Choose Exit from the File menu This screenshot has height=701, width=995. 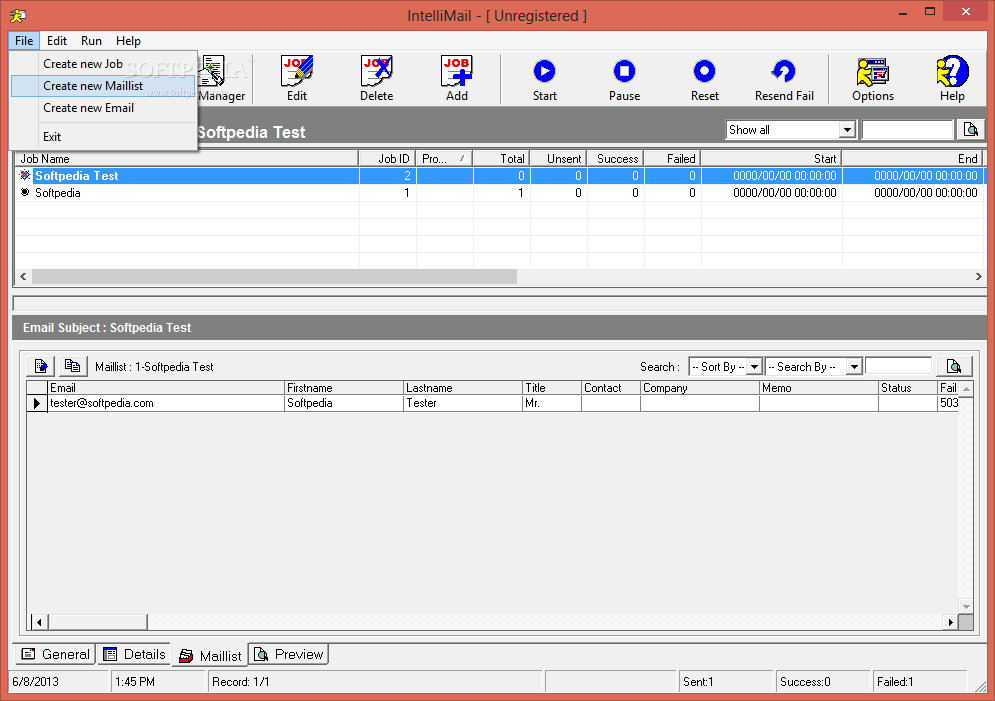(103, 136)
